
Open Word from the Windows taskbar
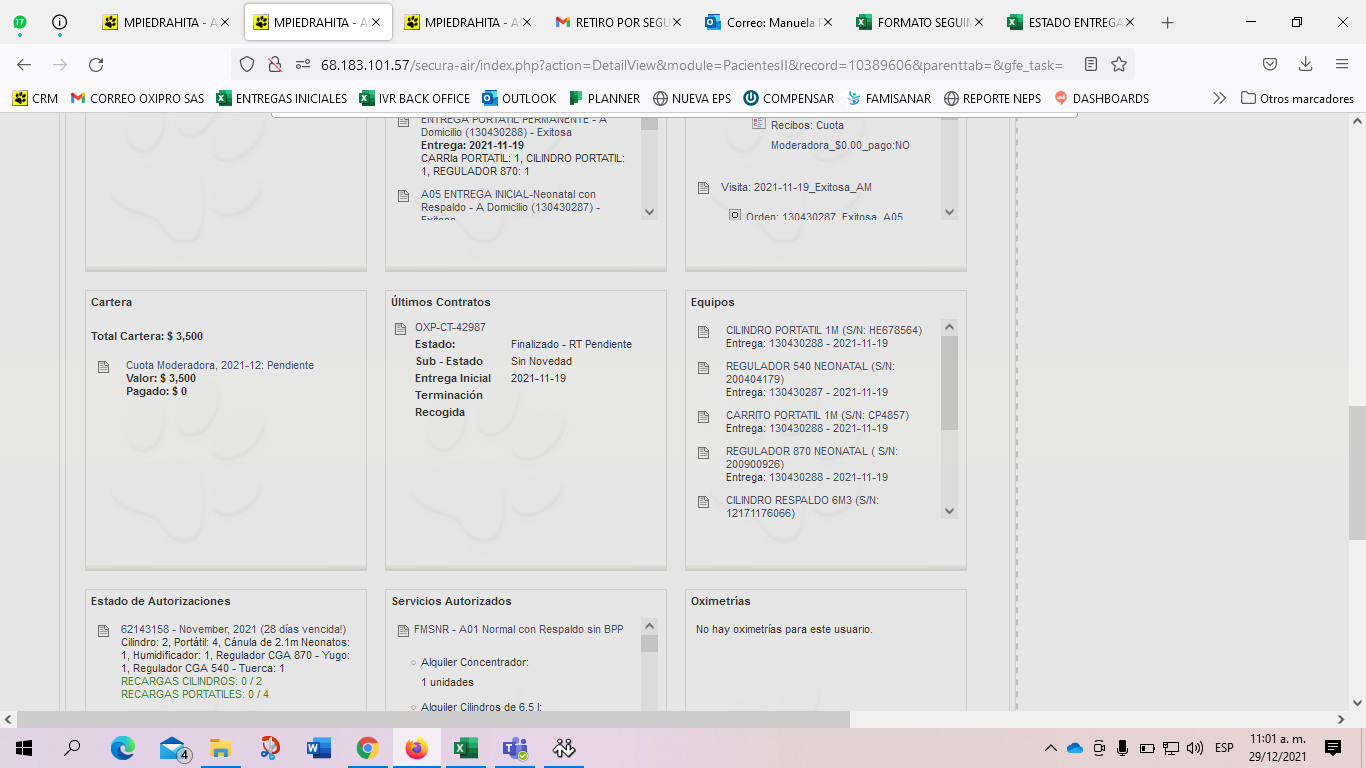[x=319, y=748]
